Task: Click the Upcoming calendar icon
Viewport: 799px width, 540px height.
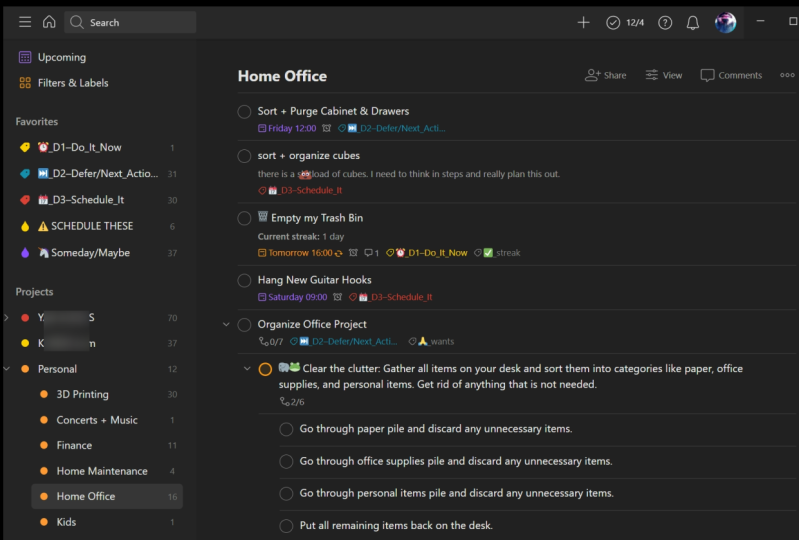Action: [25, 57]
